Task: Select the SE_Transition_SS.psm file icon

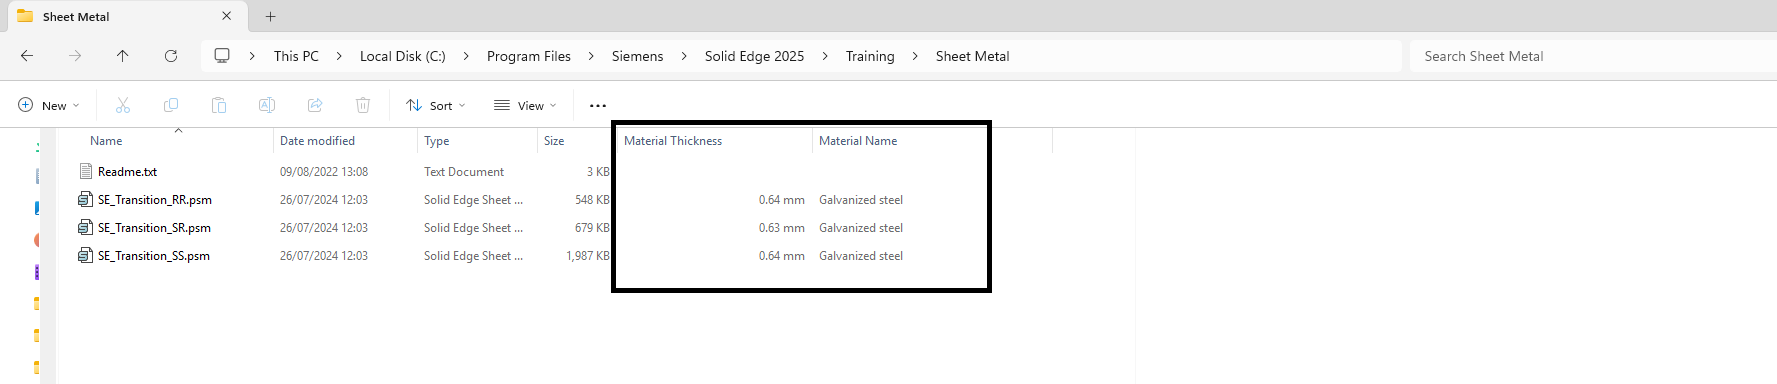Action: (x=86, y=256)
